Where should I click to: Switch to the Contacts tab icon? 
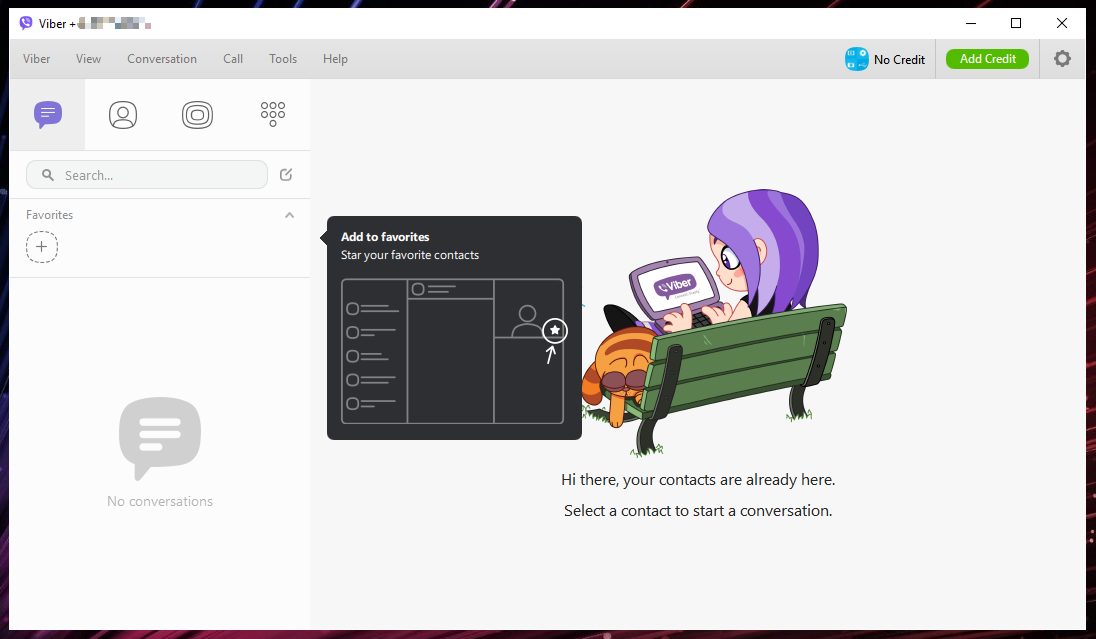pyautogui.click(x=123, y=115)
